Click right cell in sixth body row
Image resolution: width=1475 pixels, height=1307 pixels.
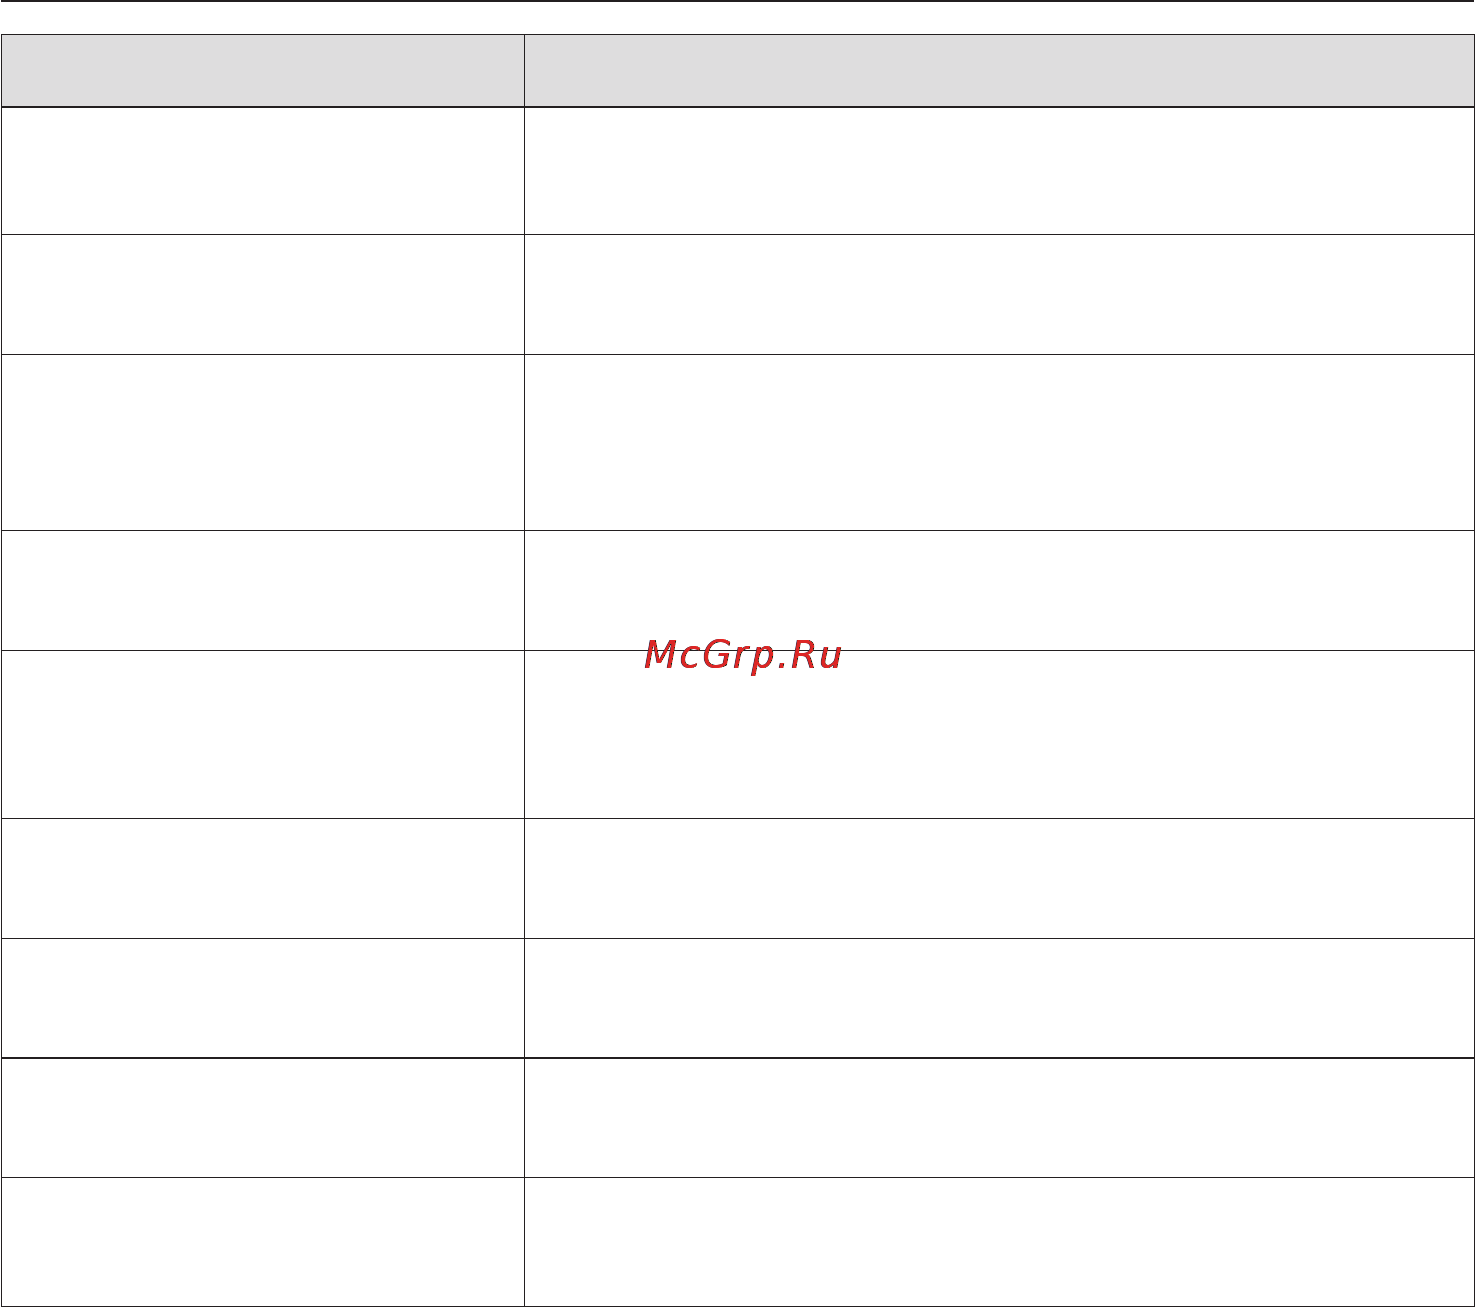pyautogui.click(x=999, y=879)
